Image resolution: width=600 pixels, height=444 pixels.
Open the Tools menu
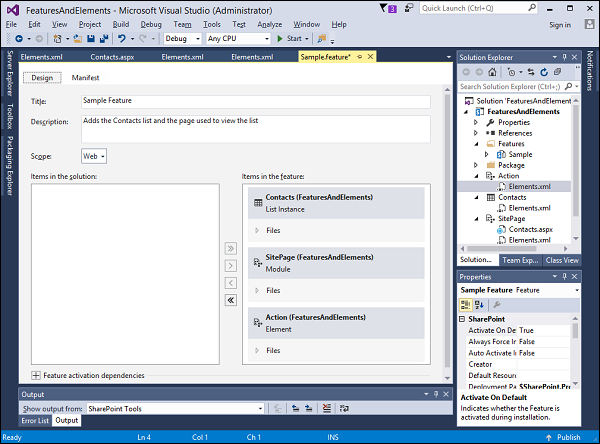212,24
